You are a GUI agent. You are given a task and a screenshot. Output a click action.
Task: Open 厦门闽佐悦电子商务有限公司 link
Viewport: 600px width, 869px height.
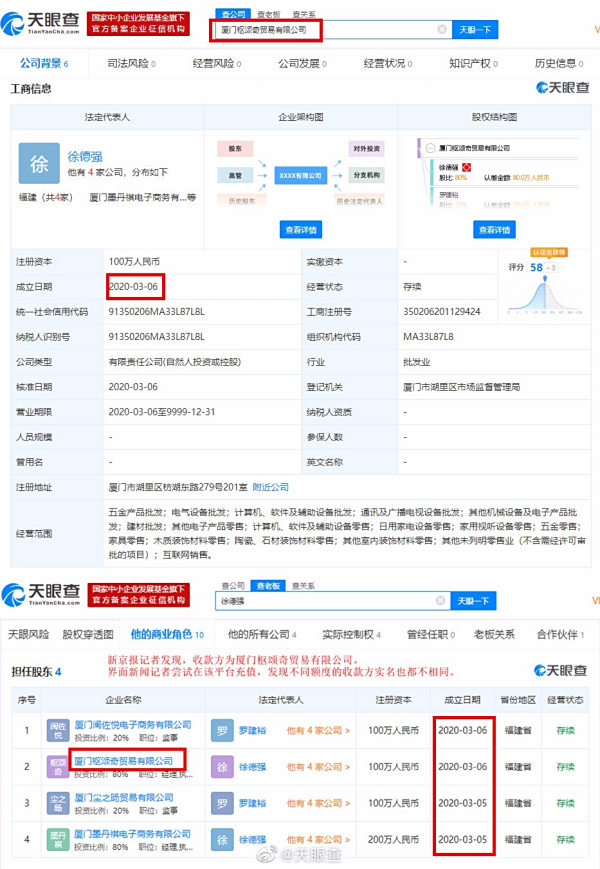[x=133, y=724]
